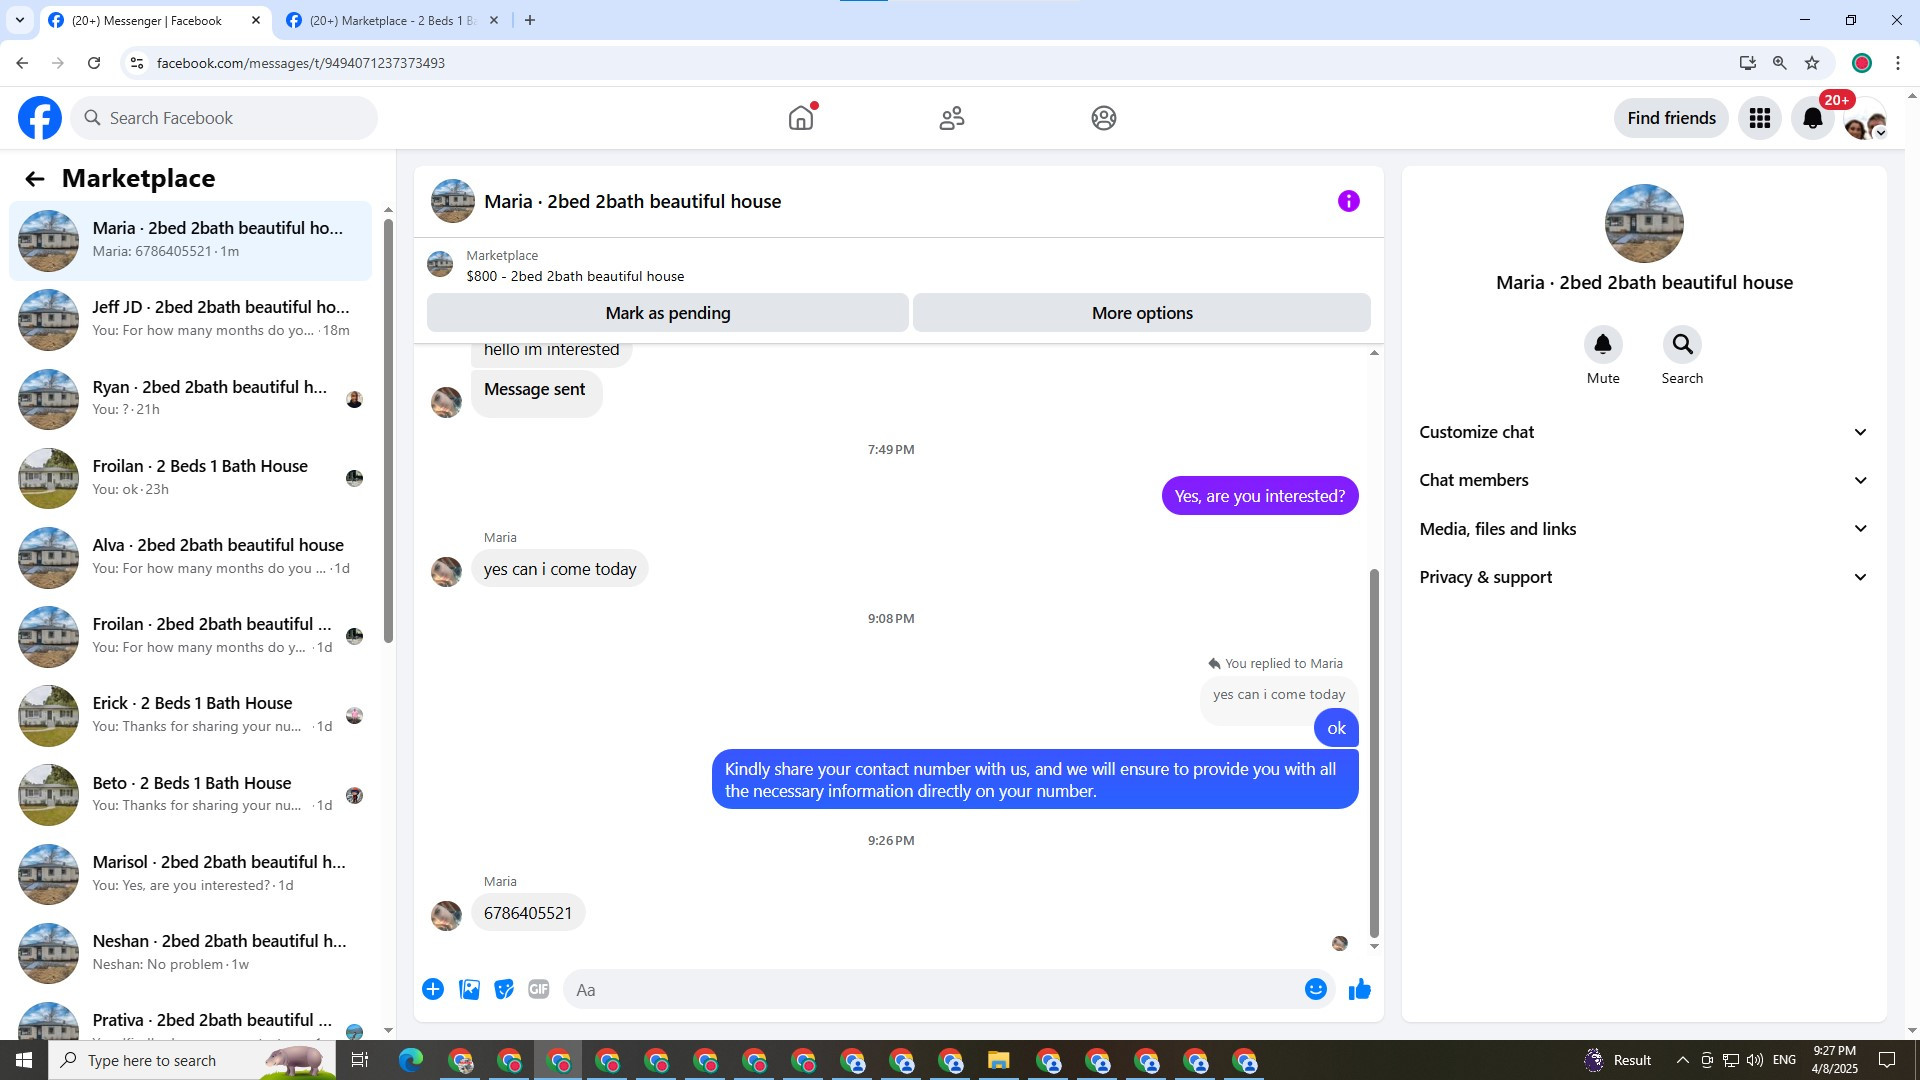The image size is (1920, 1080).
Task: Click the message input field
Action: 930,989
